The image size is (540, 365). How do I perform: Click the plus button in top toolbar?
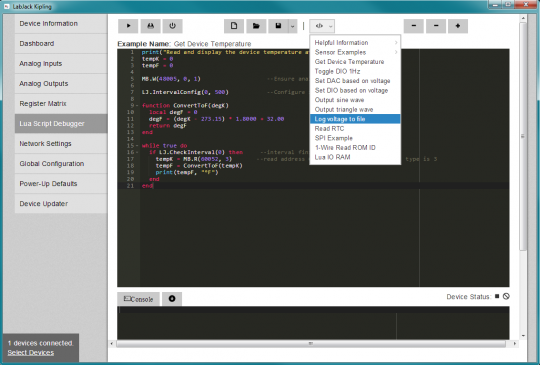click(458, 26)
